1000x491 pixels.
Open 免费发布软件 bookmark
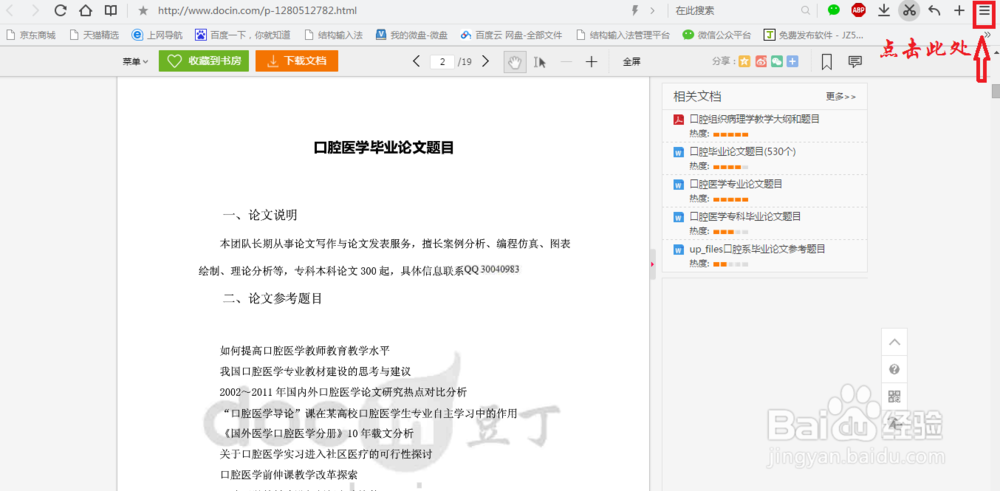pos(814,35)
